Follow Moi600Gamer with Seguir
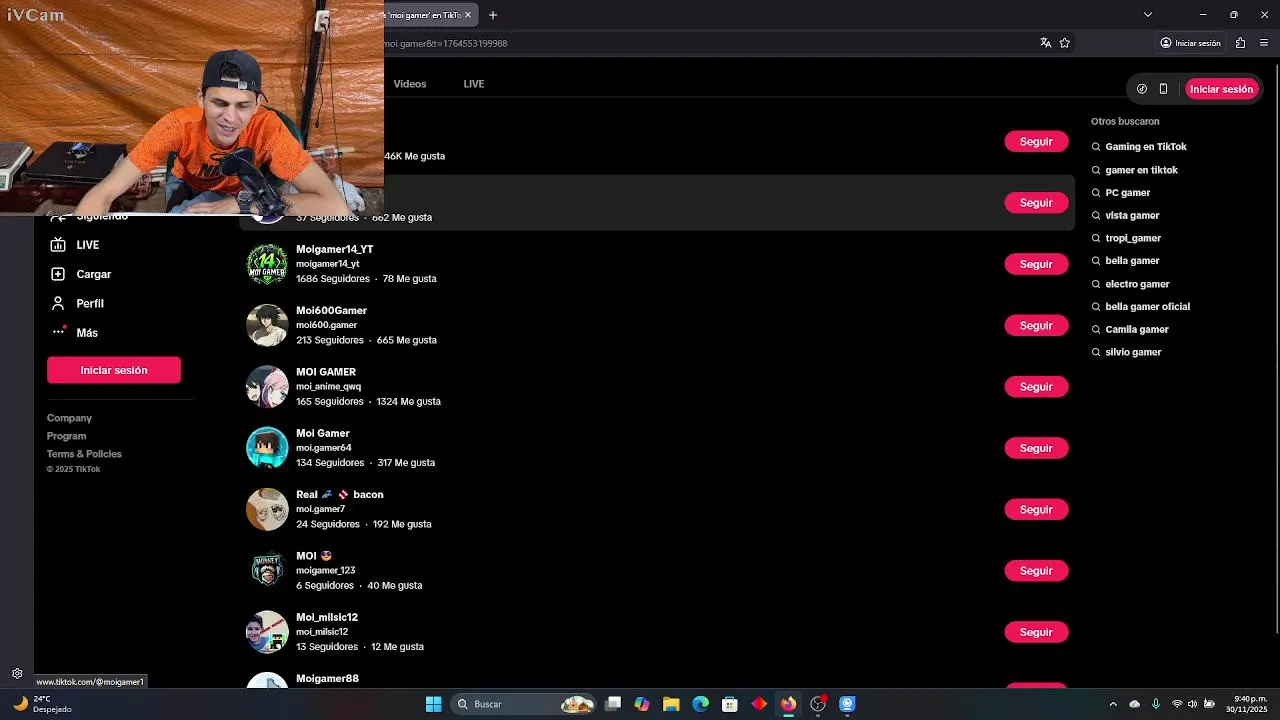This screenshot has height=720, width=1280. click(x=1036, y=326)
